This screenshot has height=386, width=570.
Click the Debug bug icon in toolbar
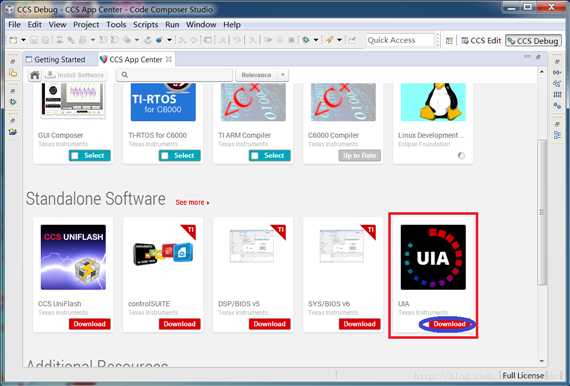click(x=159, y=40)
